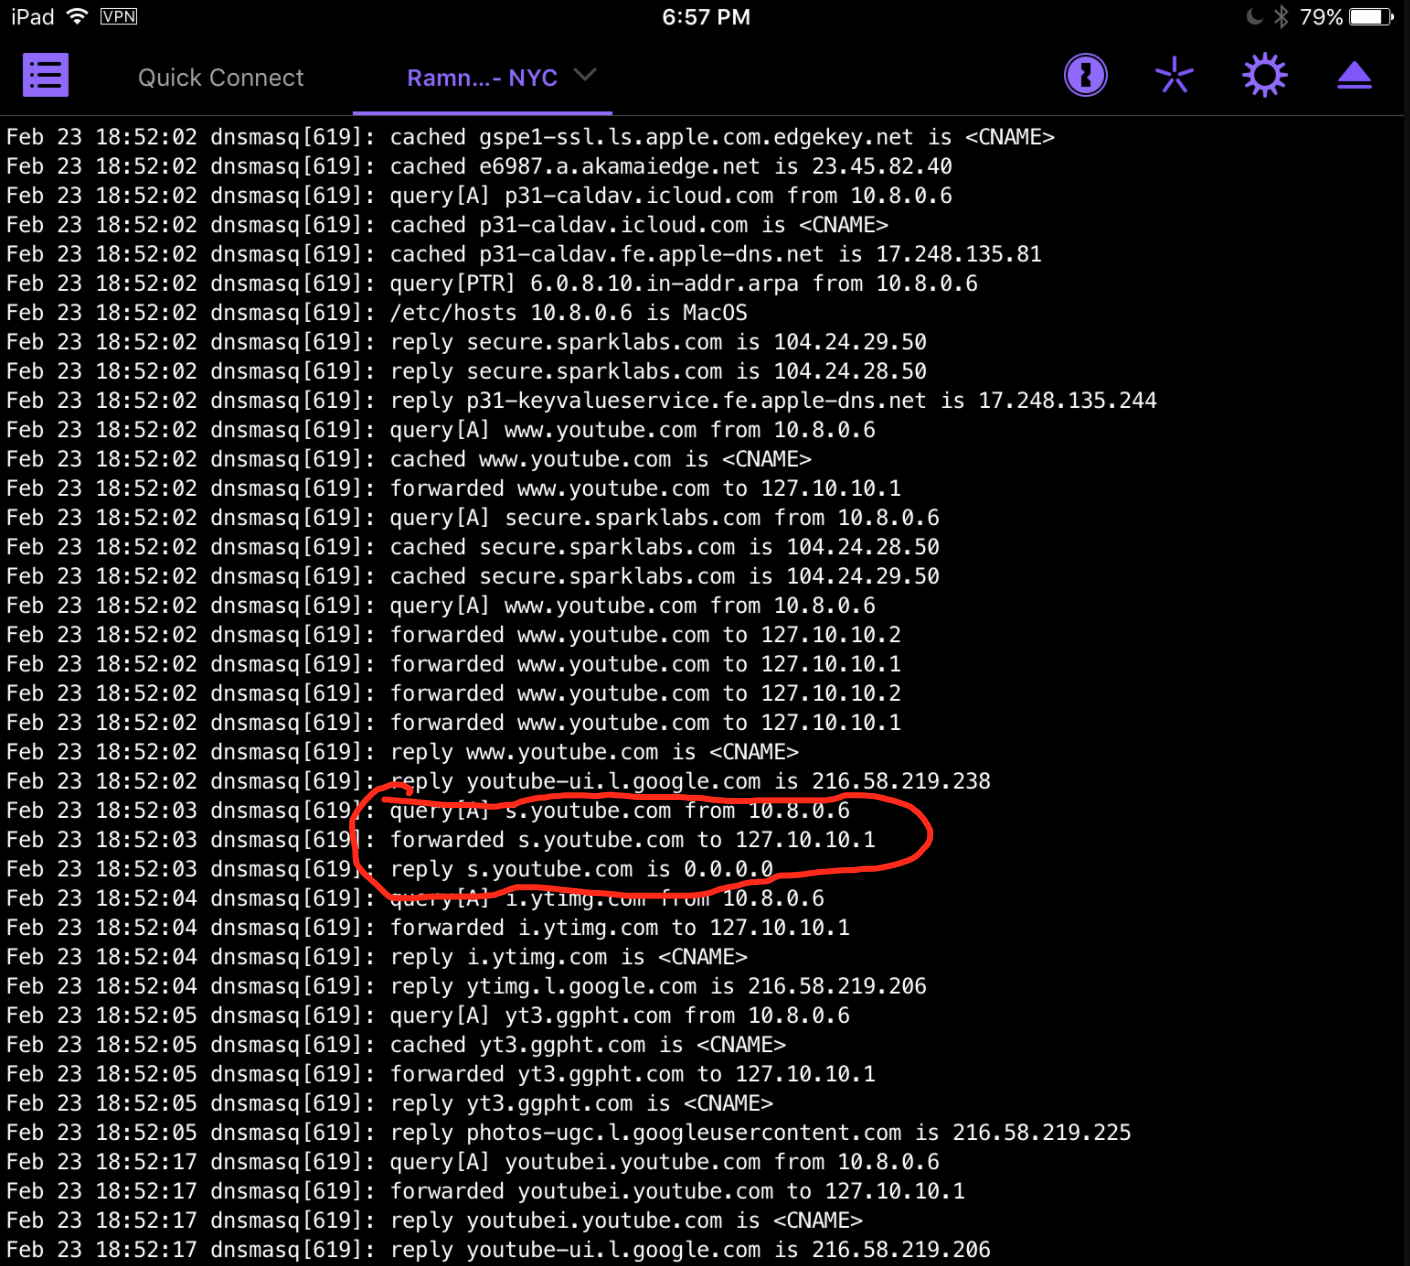
Task: Switch to Quick Connect tab
Action: pos(221,77)
